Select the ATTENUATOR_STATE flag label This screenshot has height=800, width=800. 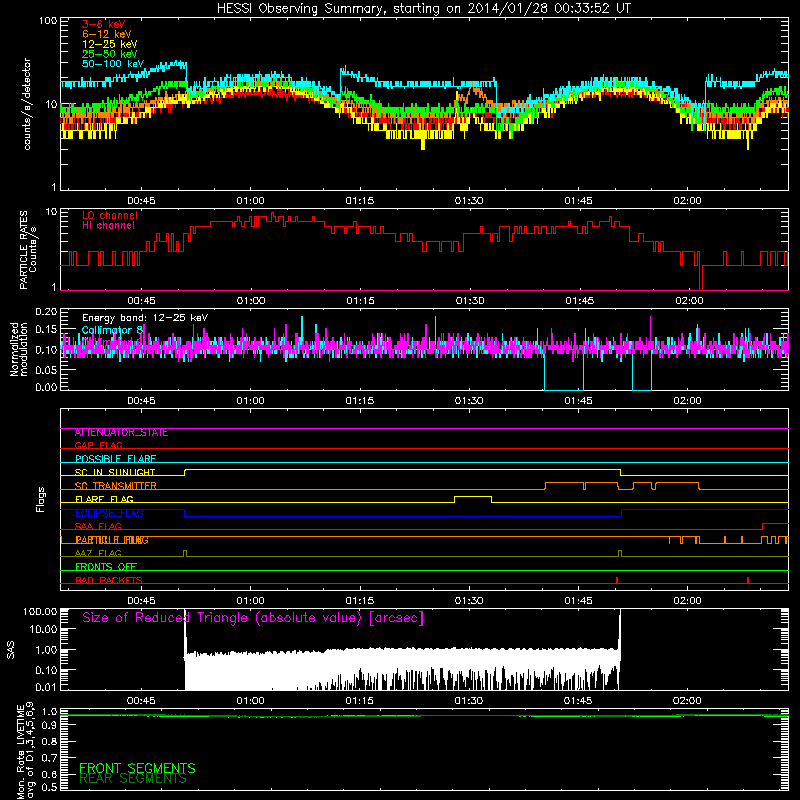pos(121,433)
